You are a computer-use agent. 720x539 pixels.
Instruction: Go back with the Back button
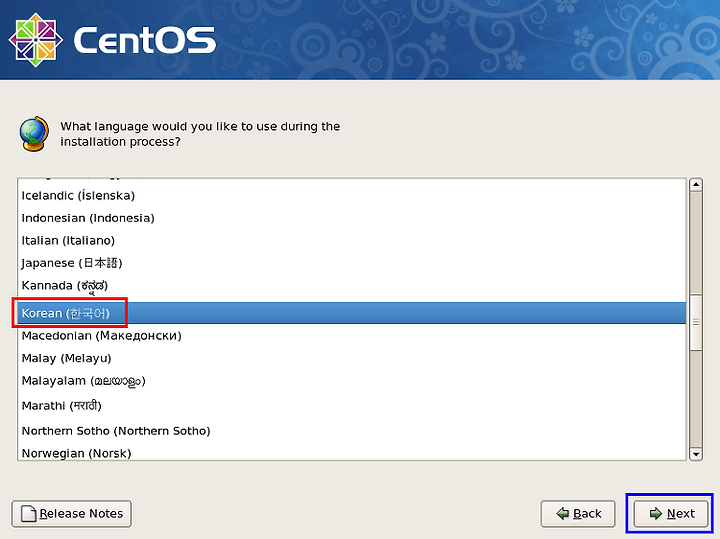coord(578,513)
